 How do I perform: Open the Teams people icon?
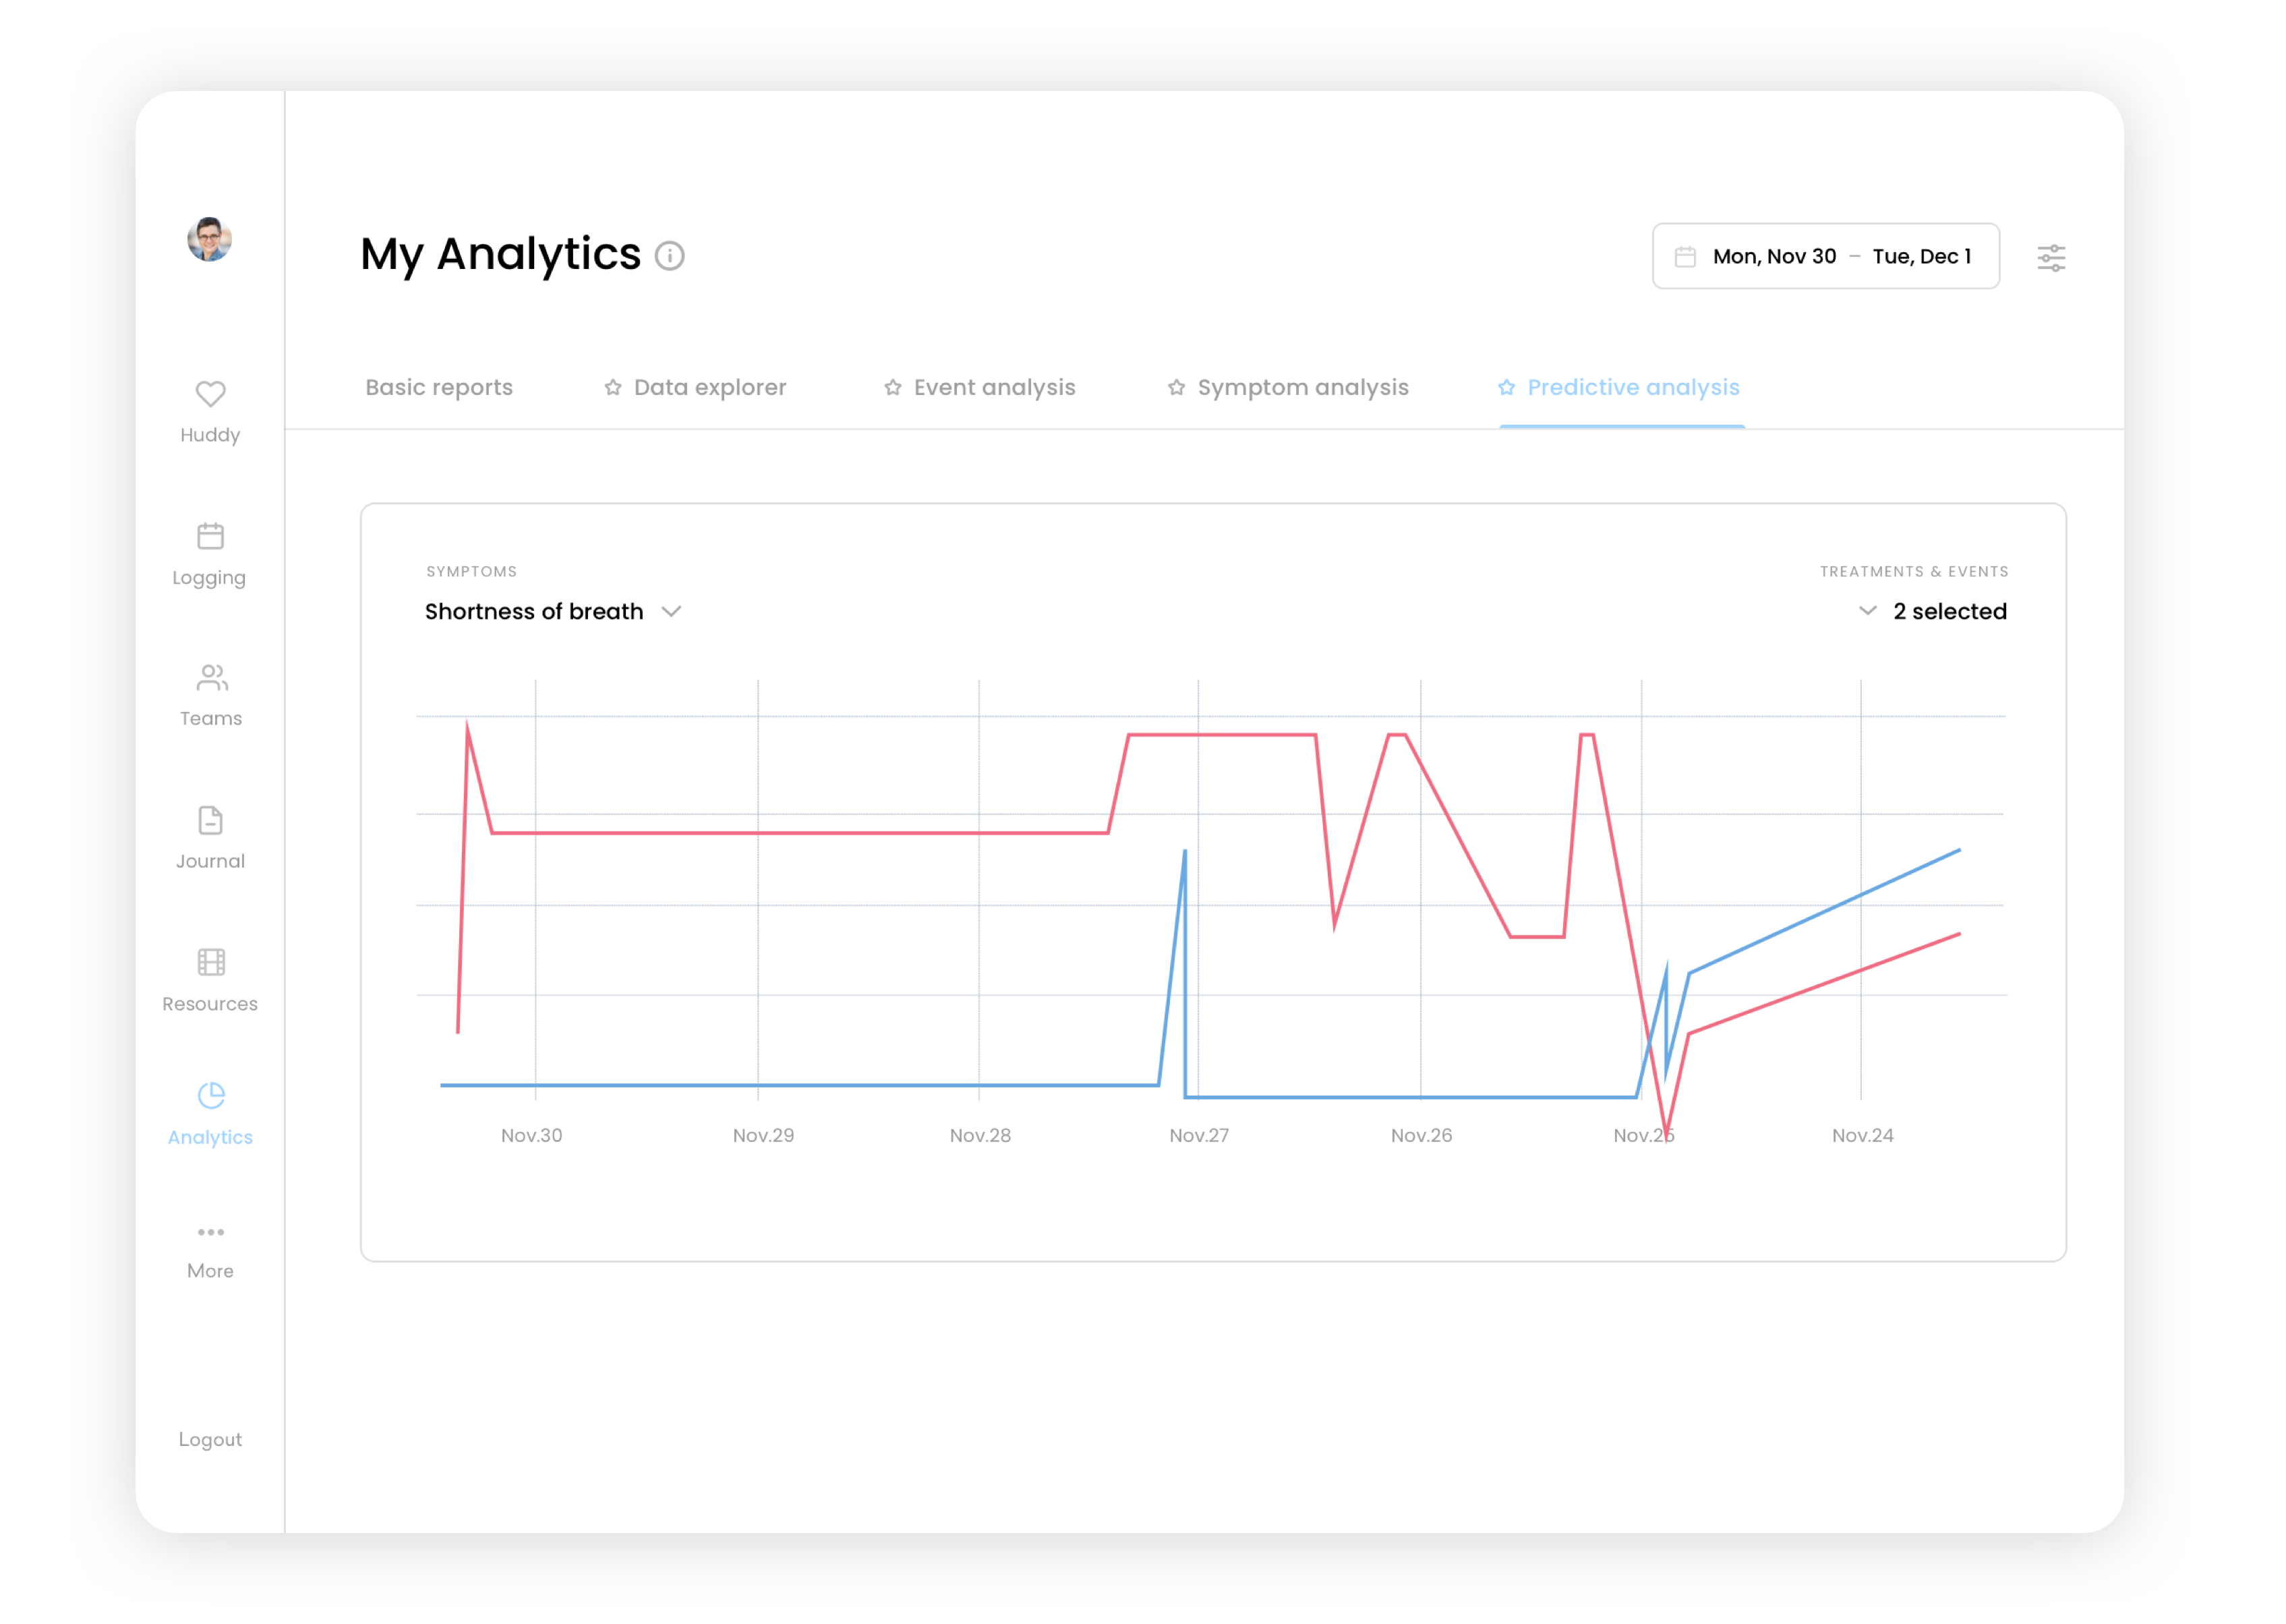click(x=211, y=678)
